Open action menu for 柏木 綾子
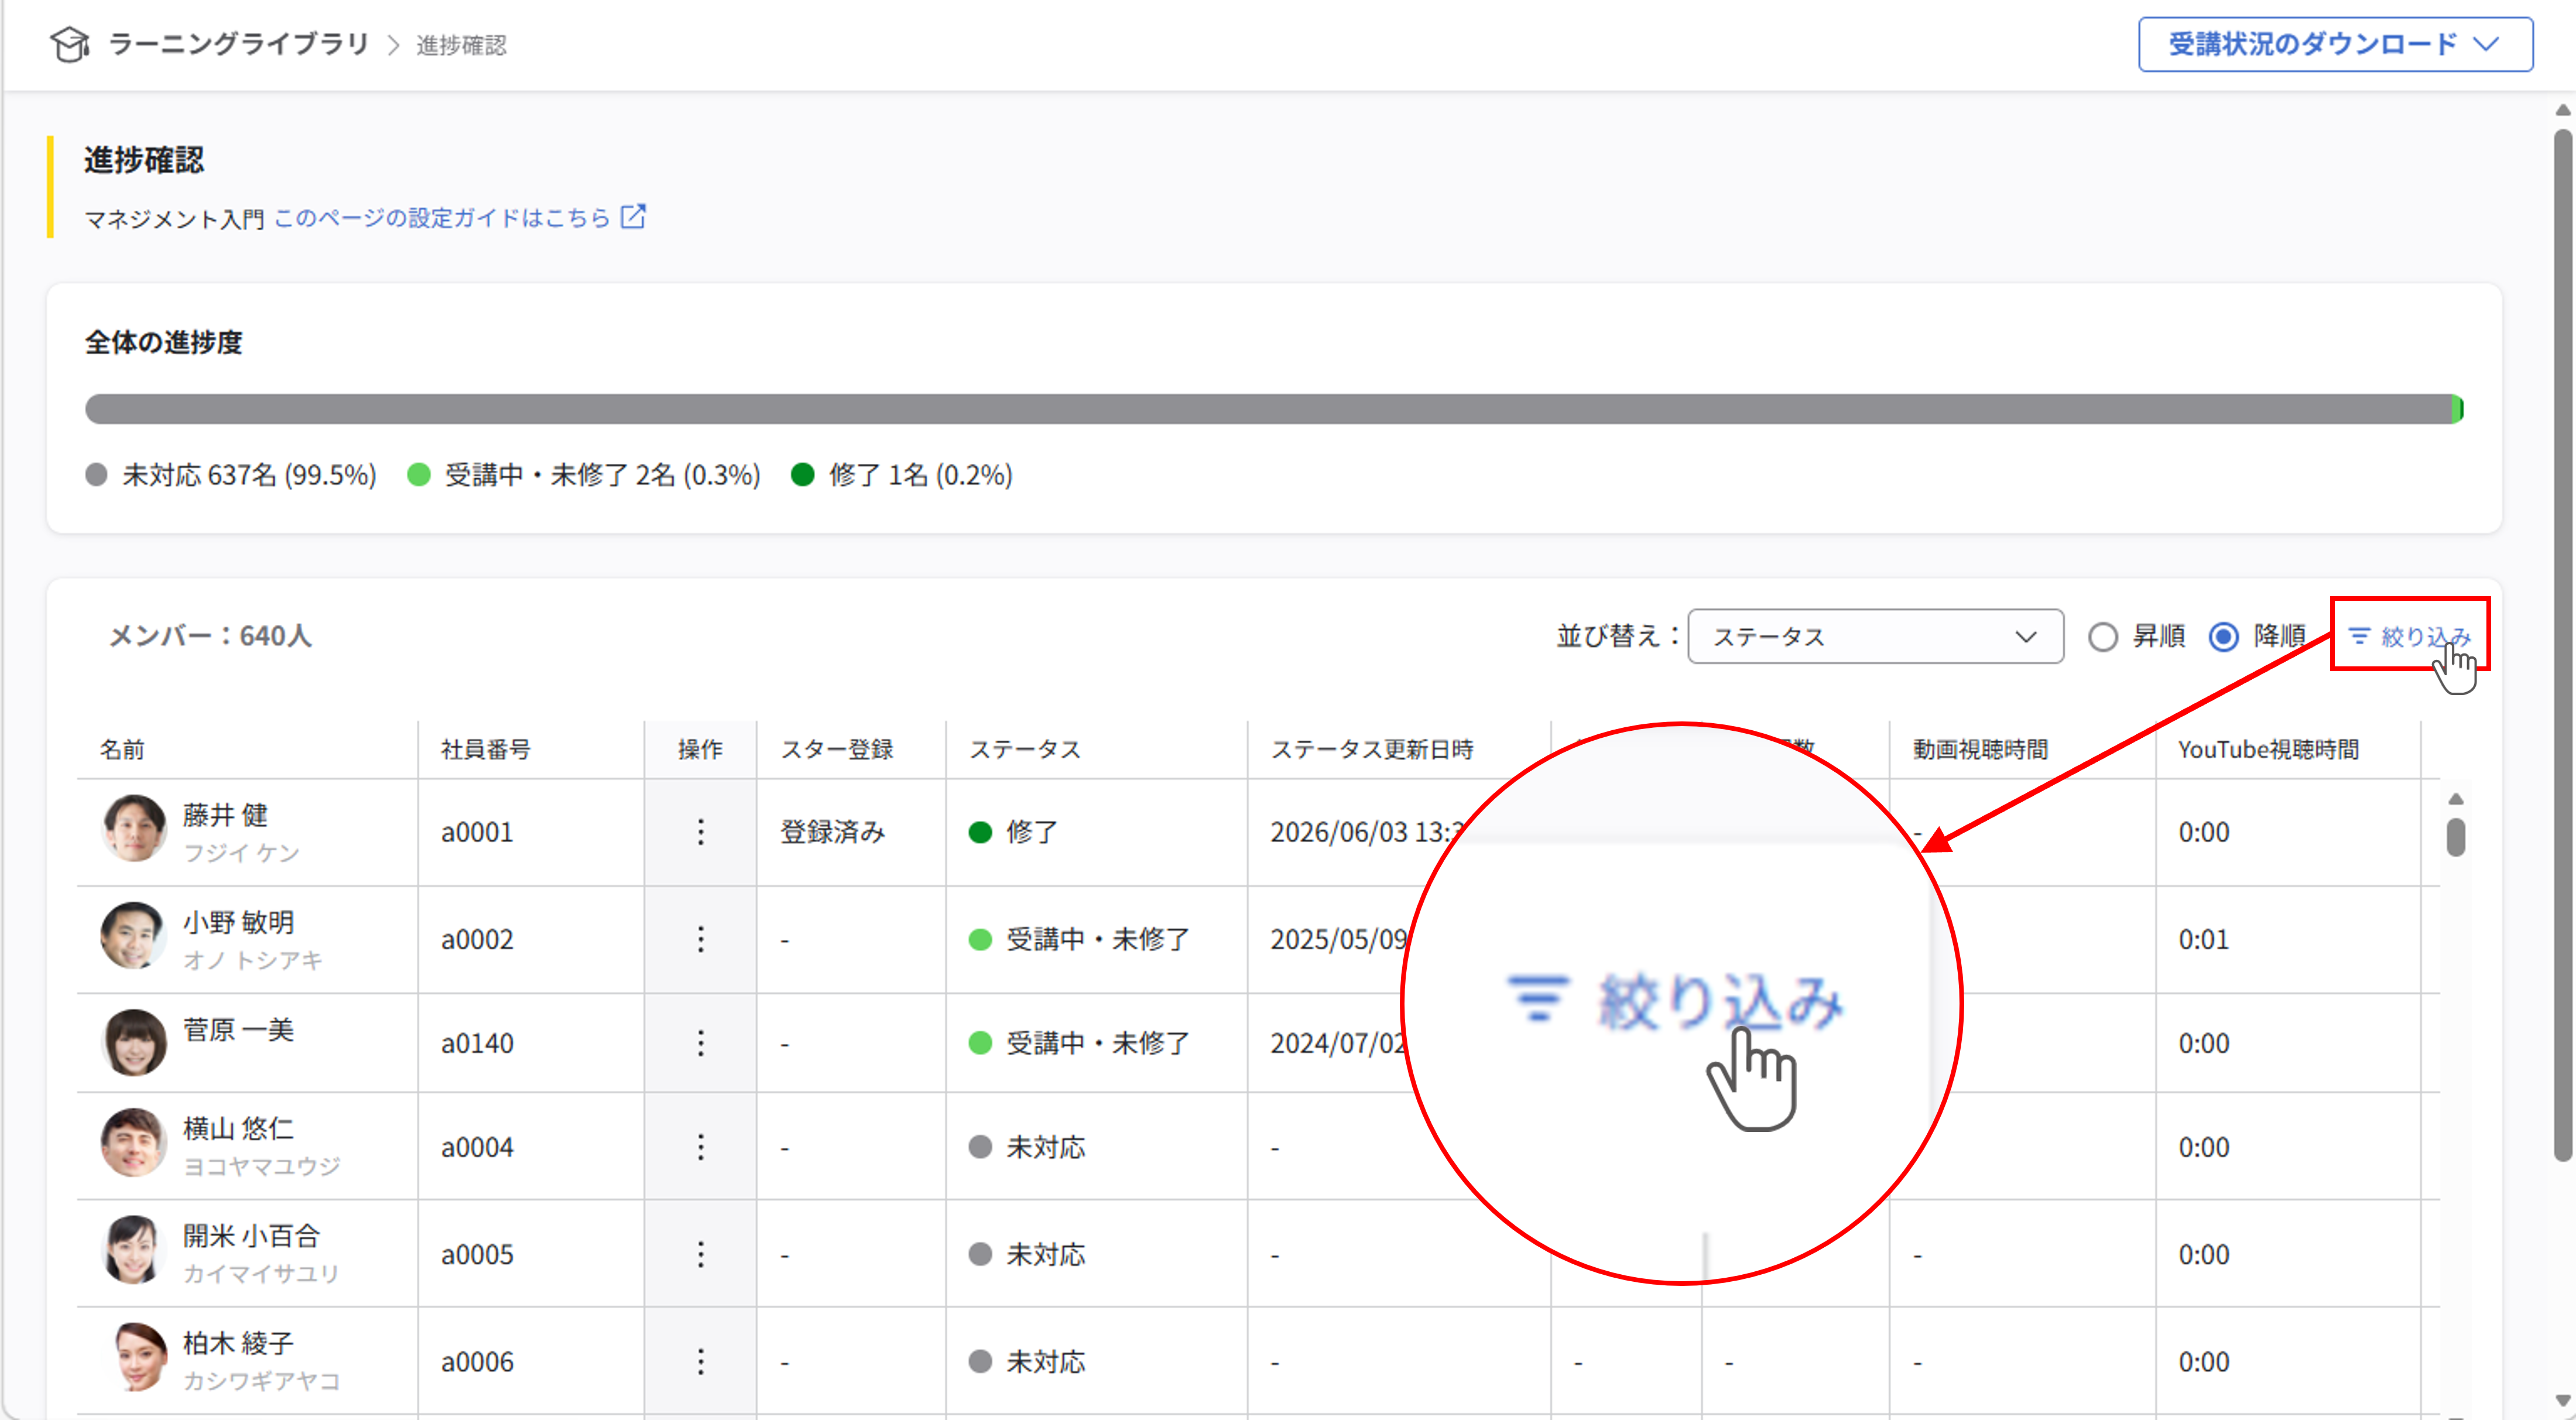Viewport: 2576px width, 1420px height. [x=700, y=1361]
